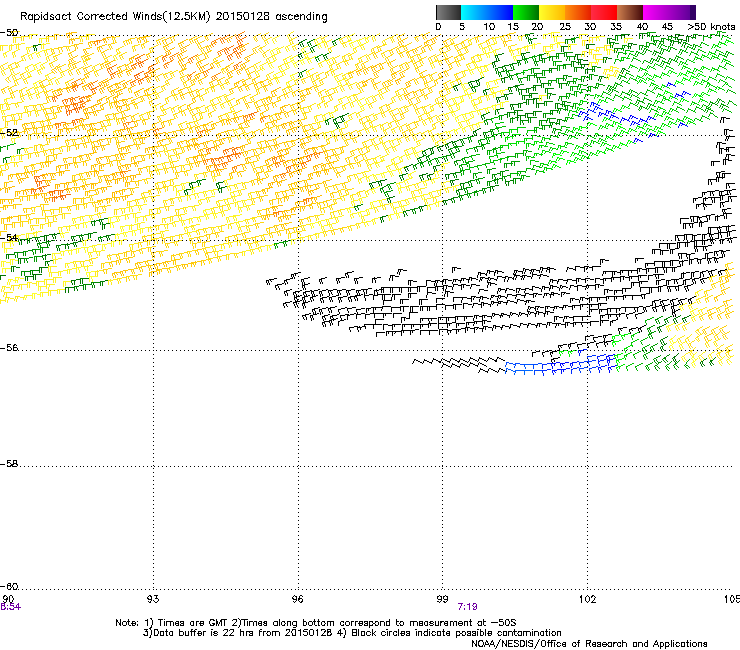
Task: Click the '>50 knots' legend label
Action: click(711, 27)
